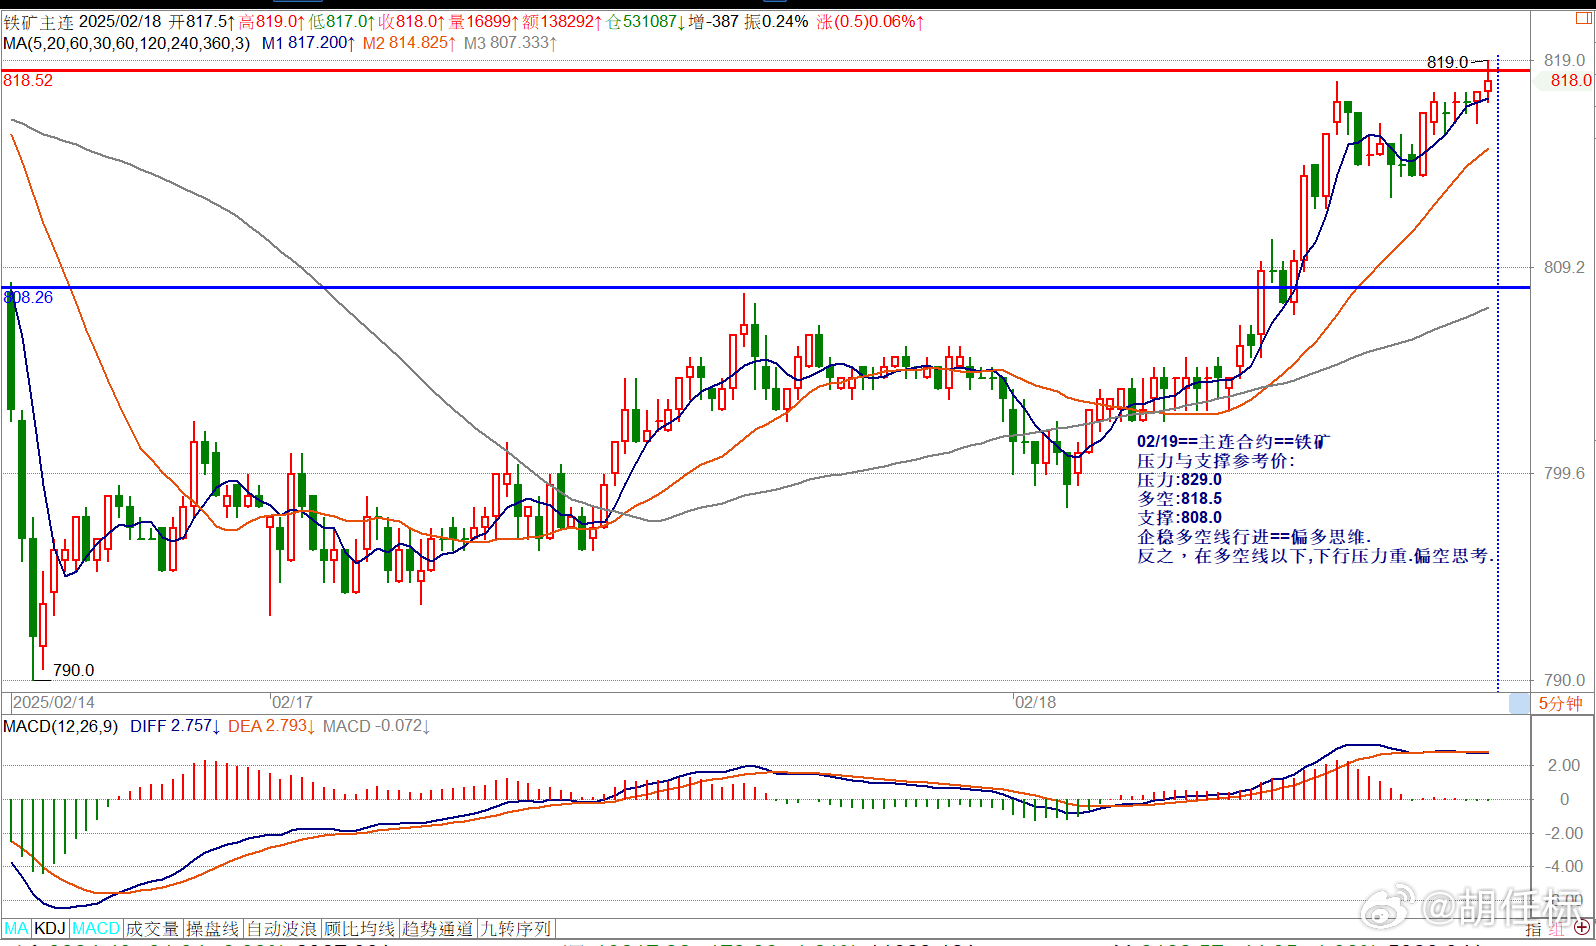Click the M2 814.825 value
This screenshot has width=1596, height=946.
[x=409, y=43]
